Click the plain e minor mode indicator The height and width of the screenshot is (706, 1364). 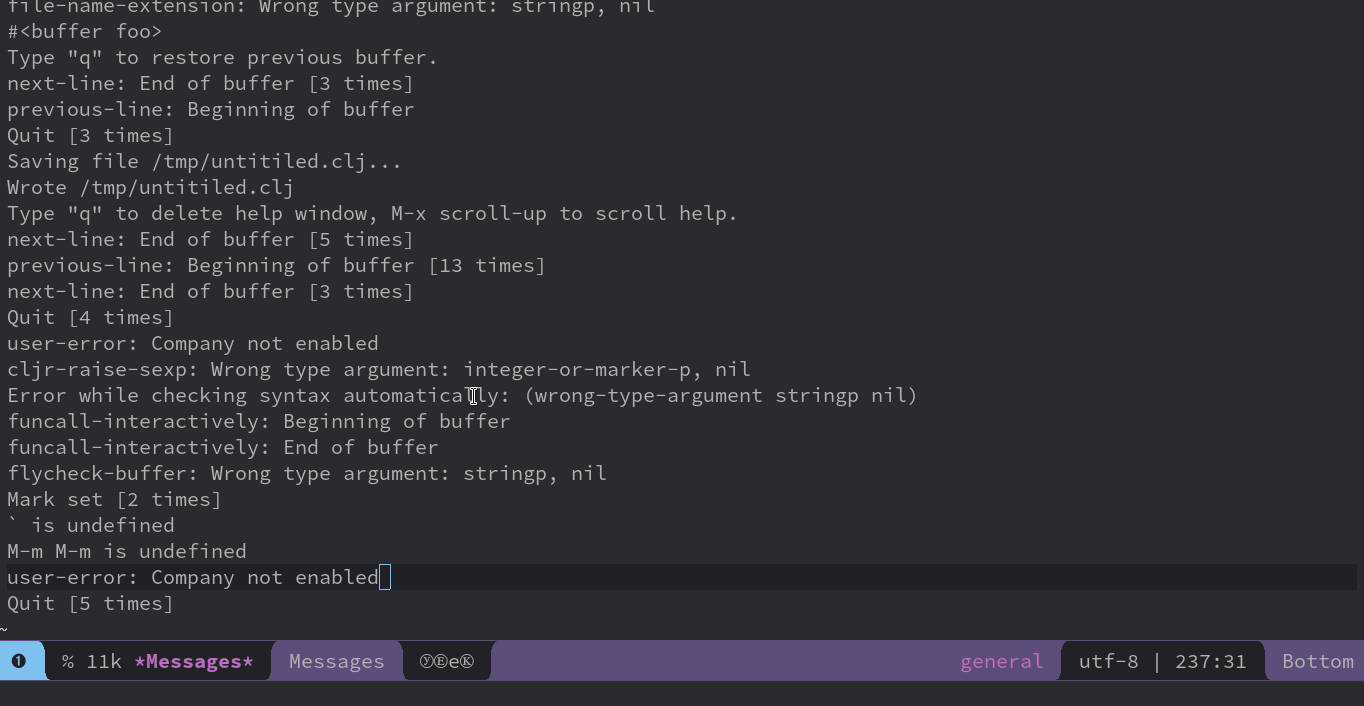(453, 661)
